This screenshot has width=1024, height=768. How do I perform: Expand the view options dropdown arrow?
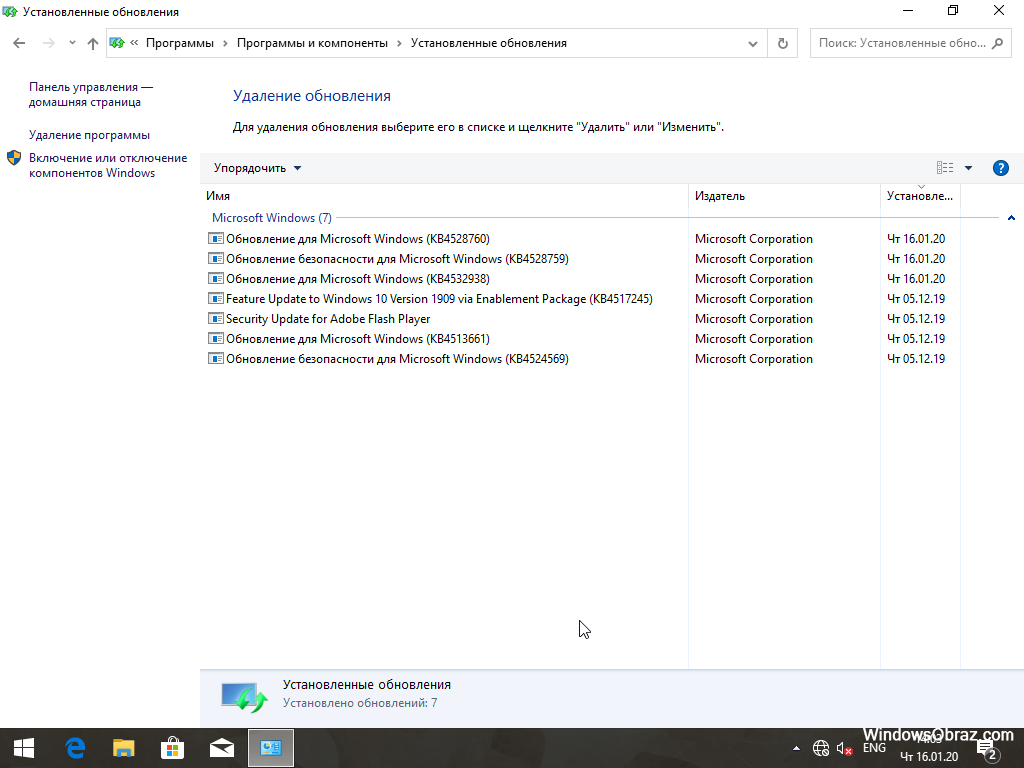[968, 168]
